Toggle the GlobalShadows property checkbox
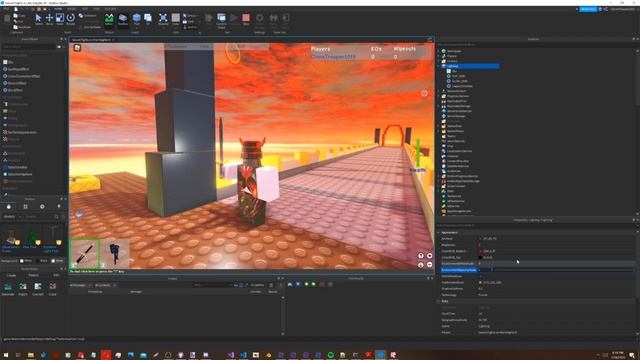 pos(480,276)
